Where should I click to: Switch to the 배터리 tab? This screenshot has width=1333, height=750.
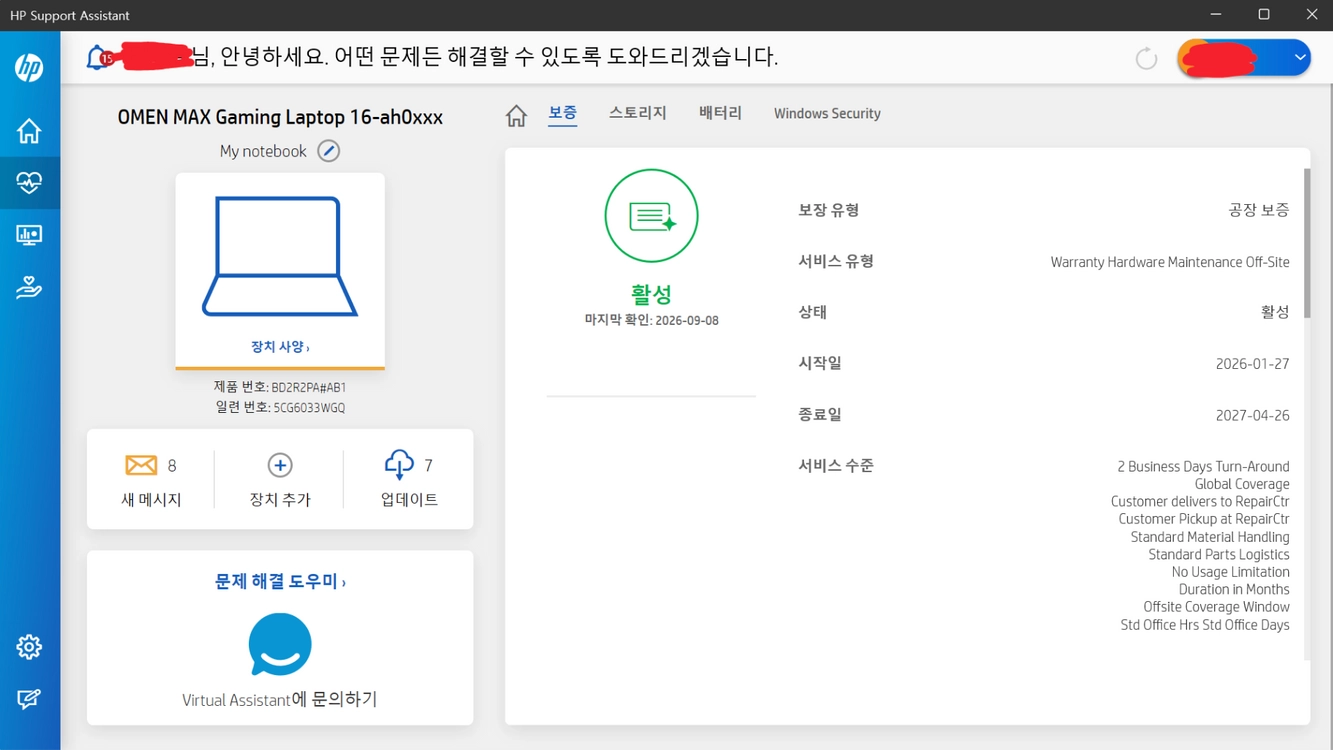(720, 113)
